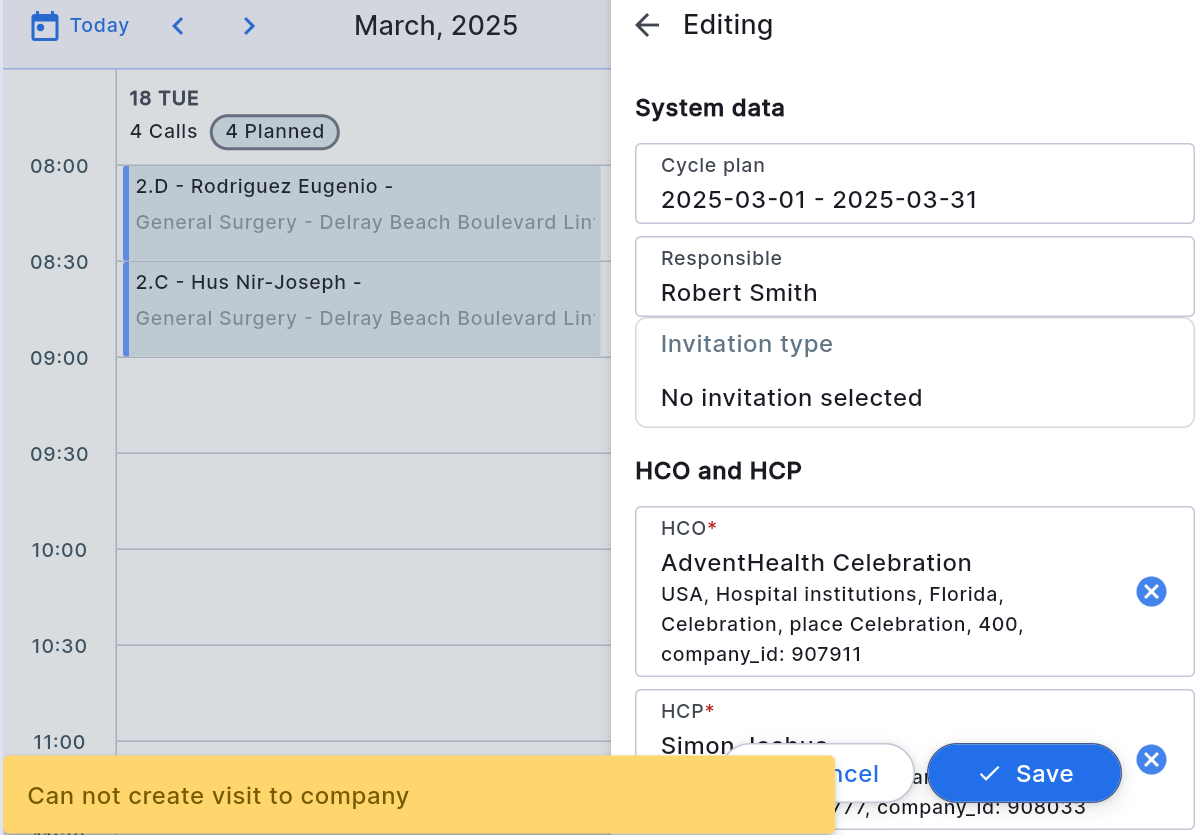The image size is (1201, 835).
Task: Click the HCO field AdventHealth Celebration
Action: point(880,590)
